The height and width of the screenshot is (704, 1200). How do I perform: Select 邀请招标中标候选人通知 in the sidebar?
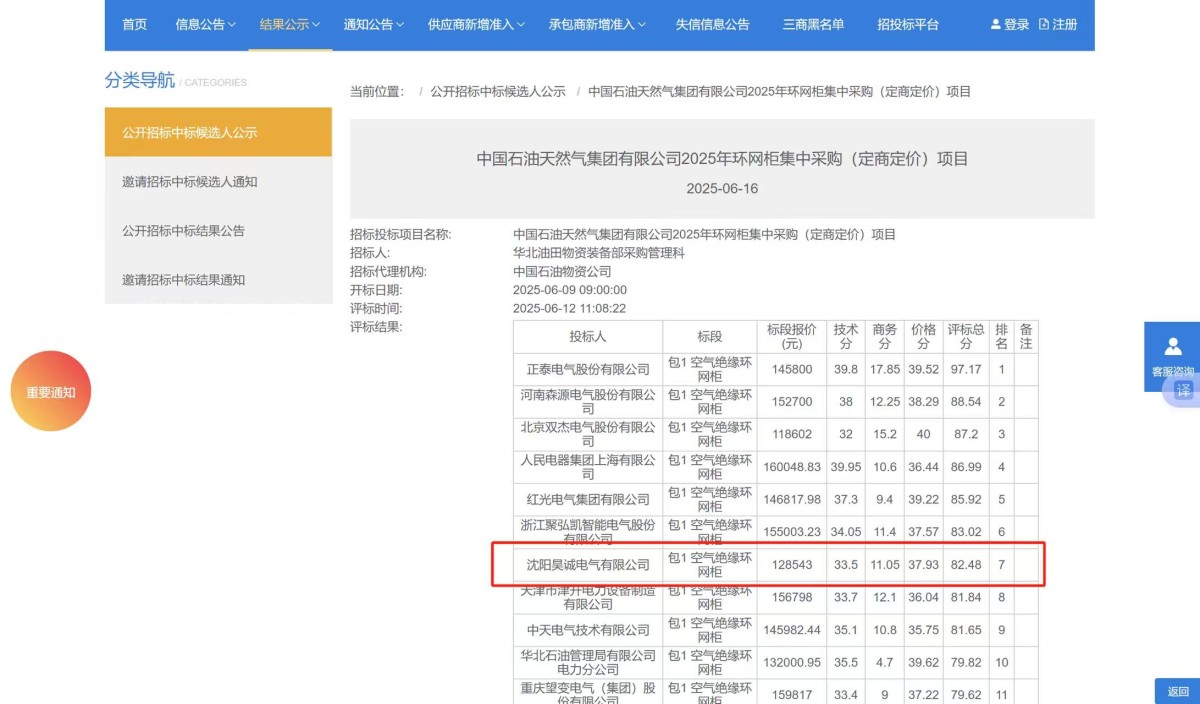pyautogui.click(x=218, y=181)
